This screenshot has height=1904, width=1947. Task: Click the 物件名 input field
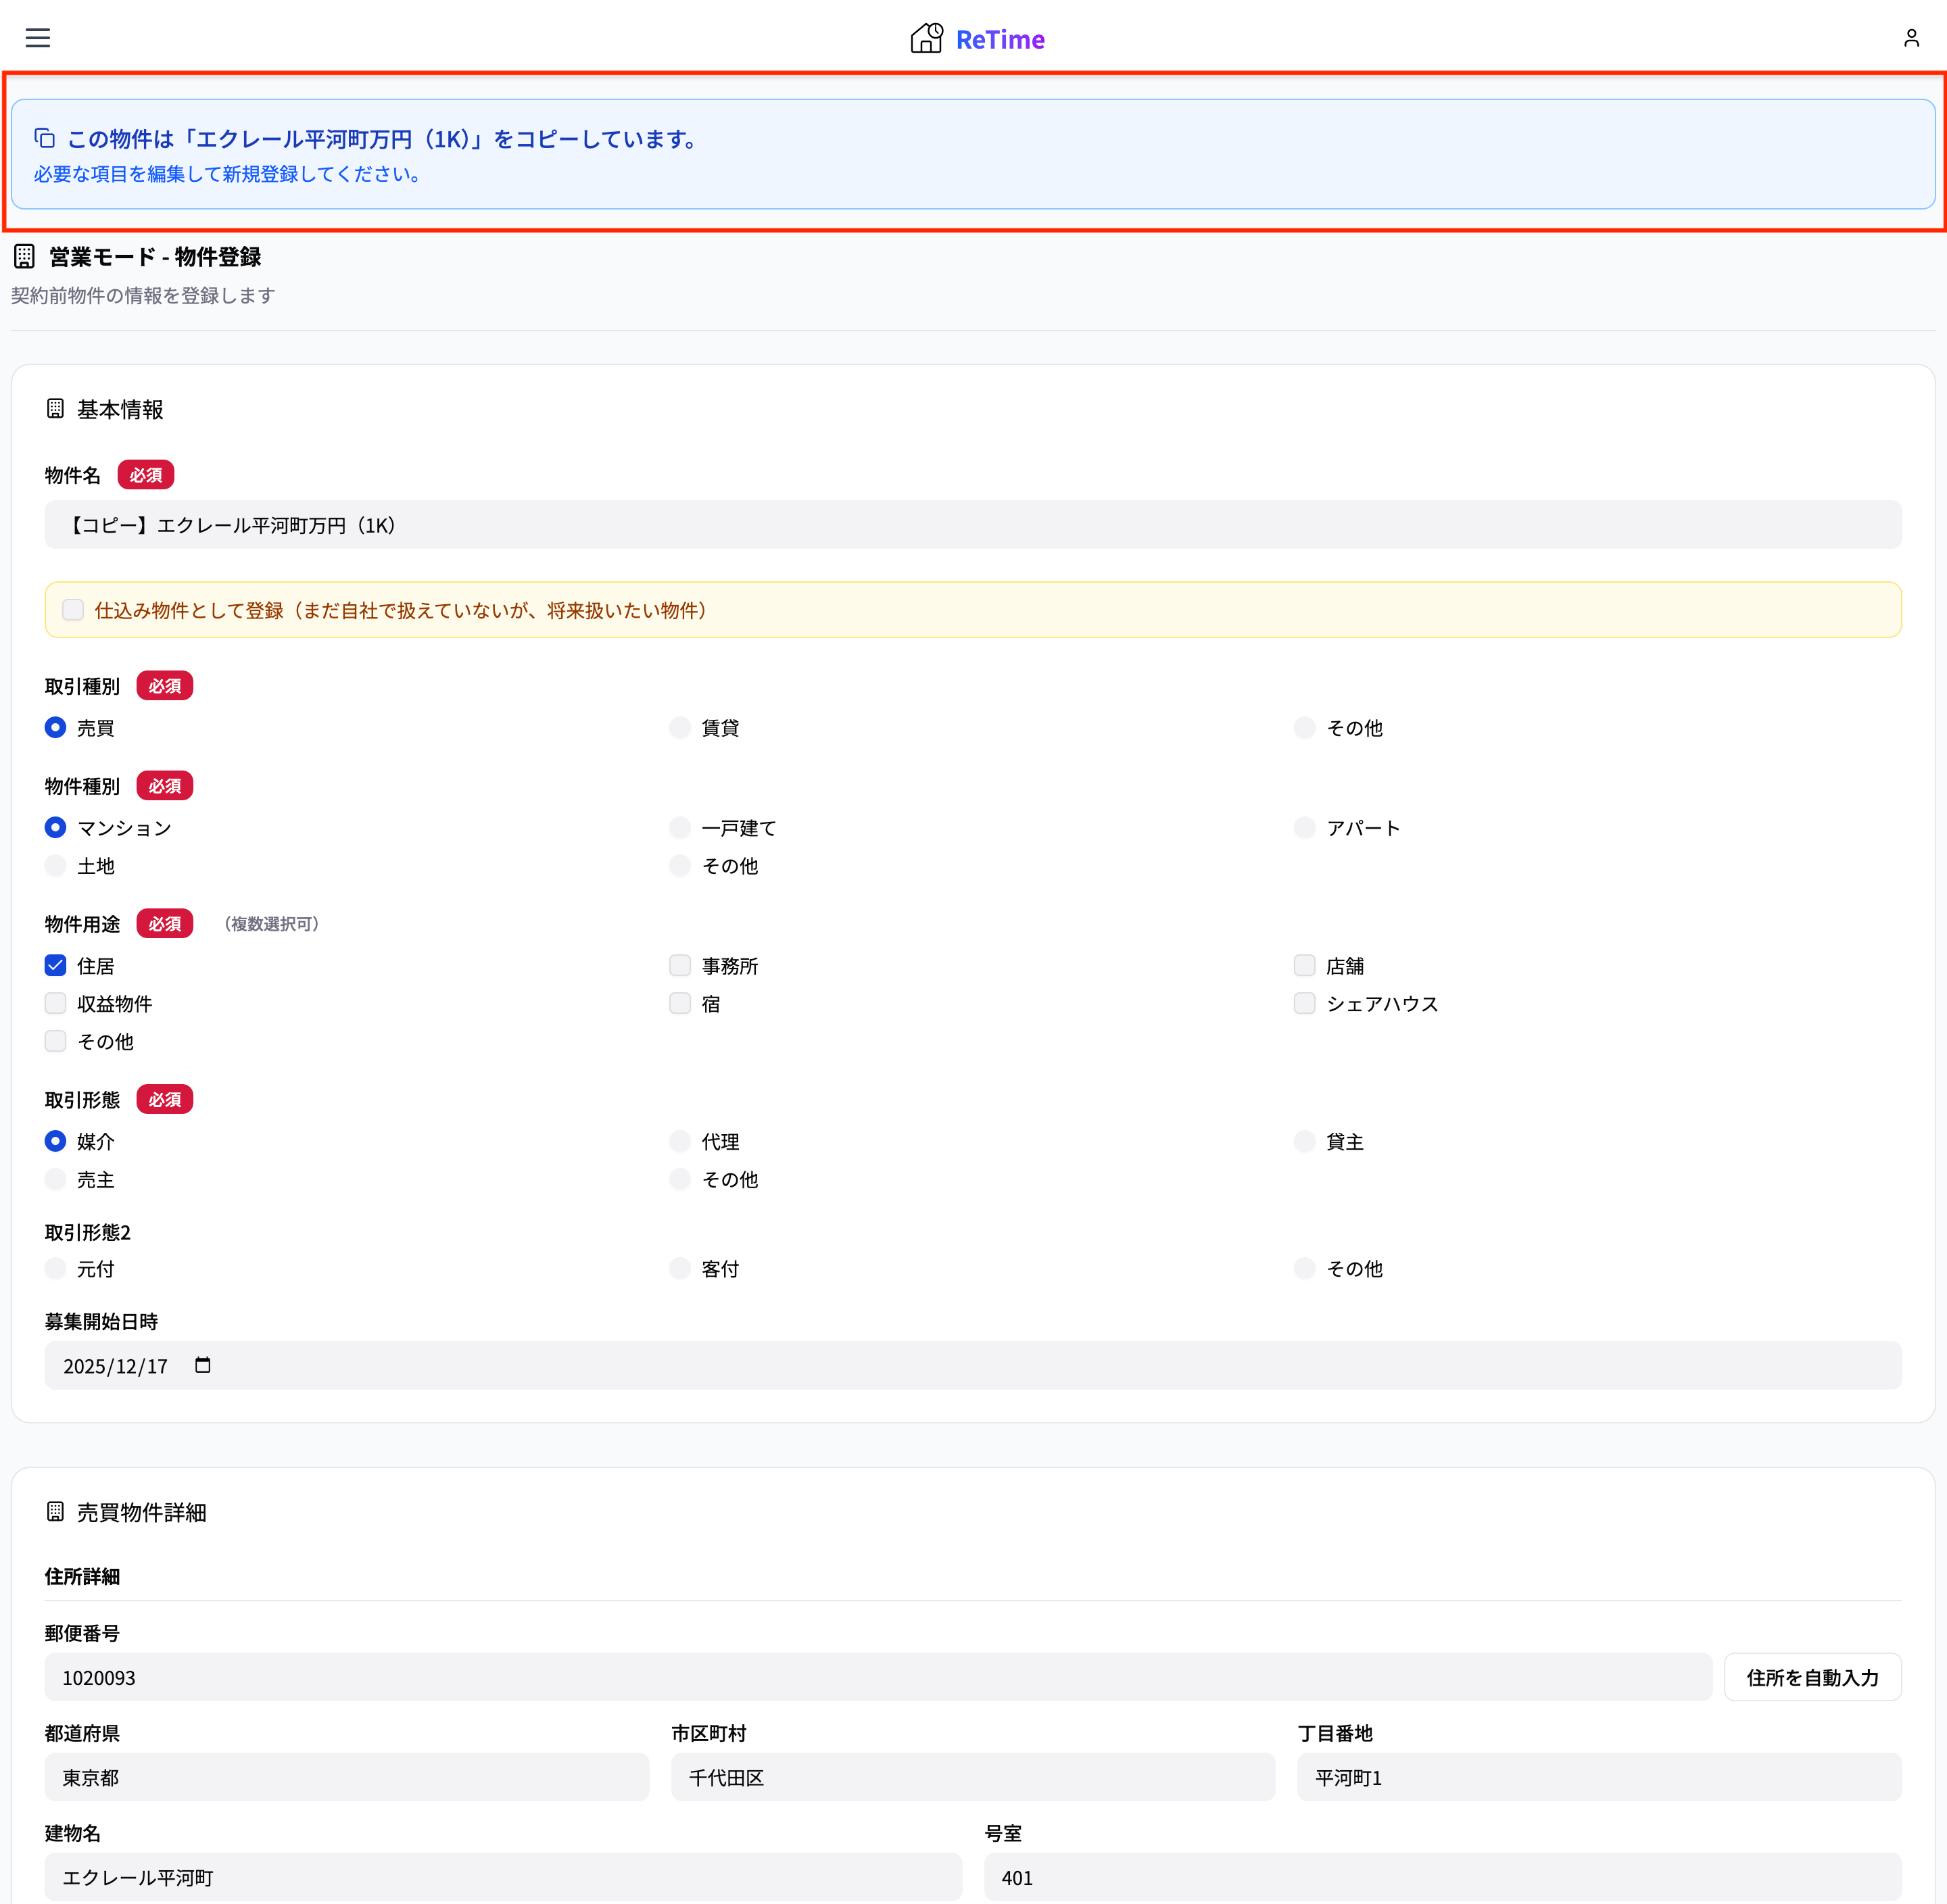tap(972, 525)
